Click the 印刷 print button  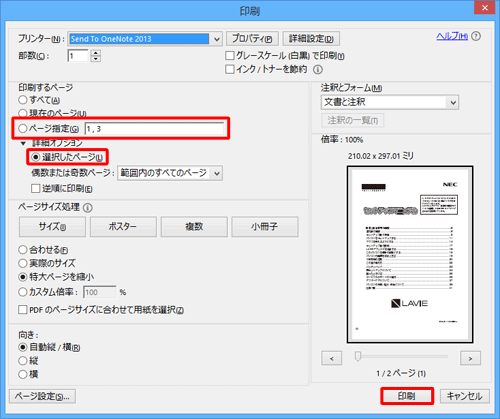pyautogui.click(x=407, y=396)
